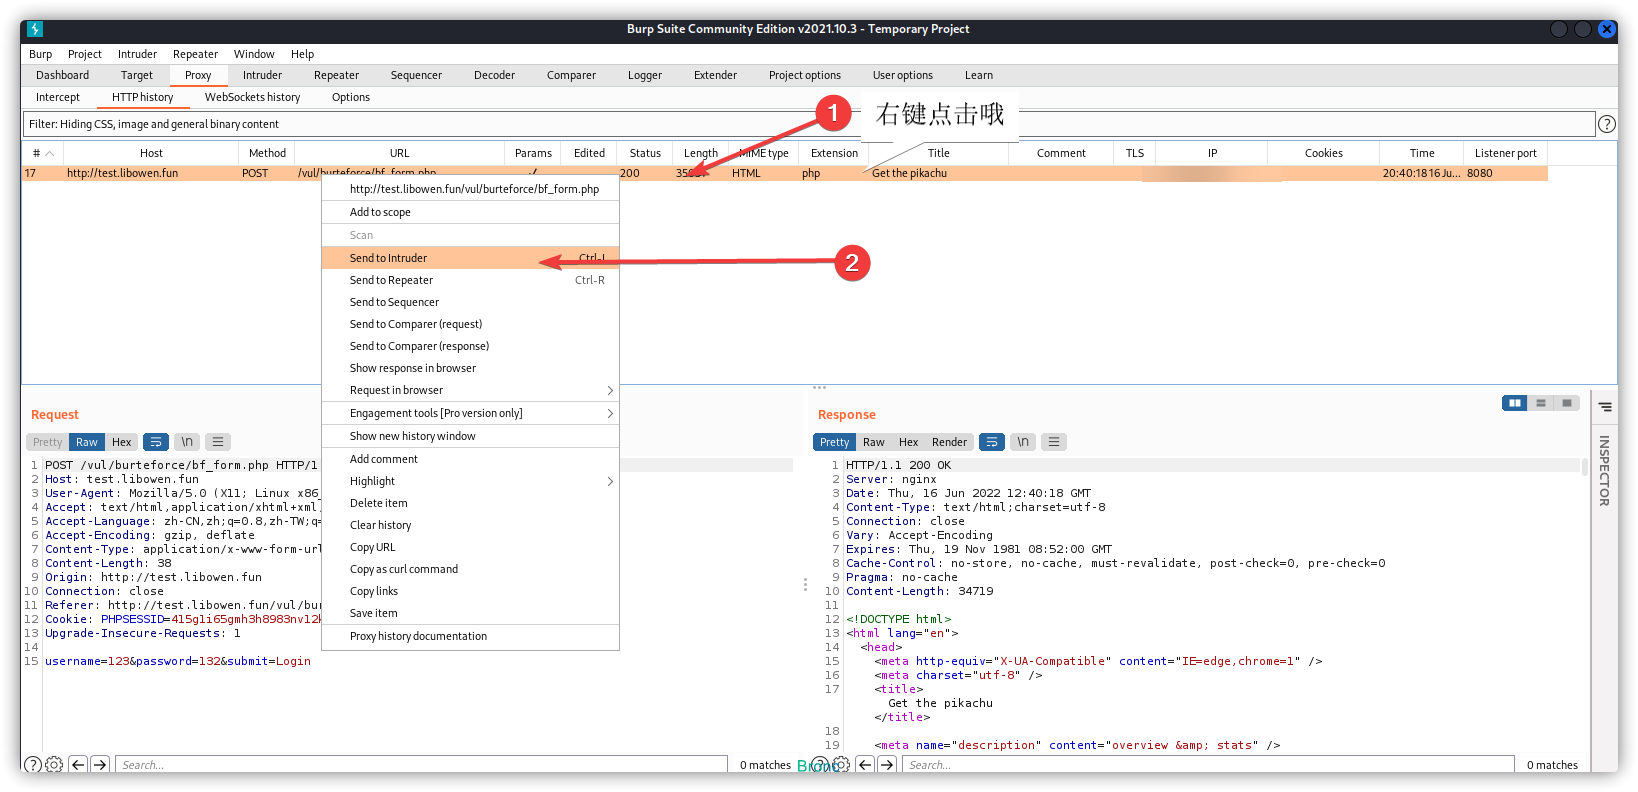
Task: Open the filter help question-mark icon
Action: (x=1606, y=124)
